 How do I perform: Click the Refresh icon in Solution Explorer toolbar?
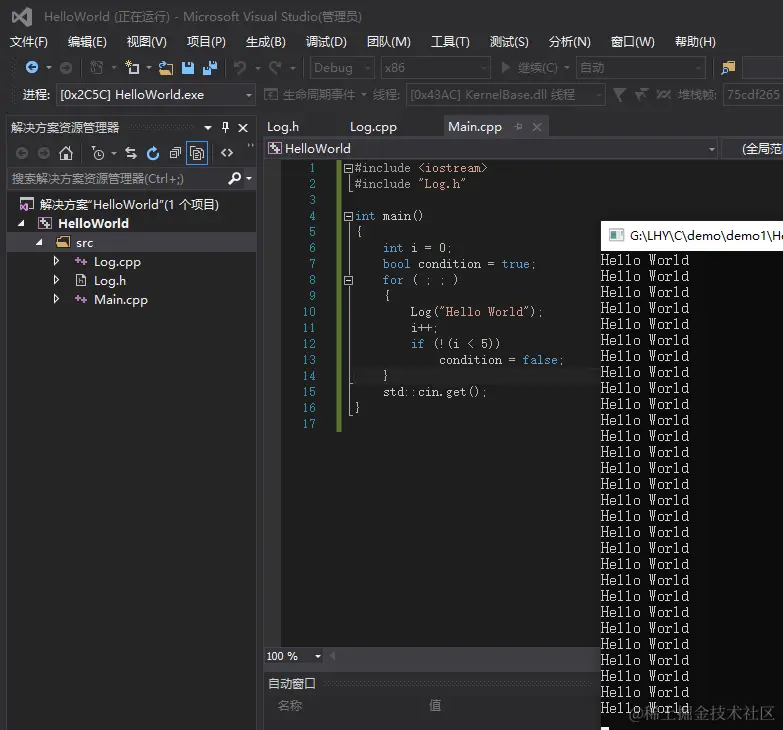coord(153,153)
